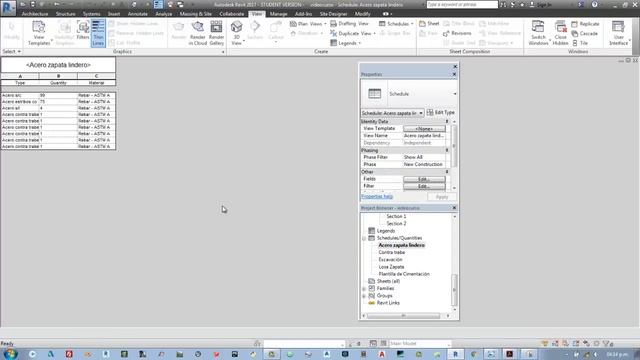Expand the Select panel dropdown
Image resolution: width=640 pixels, height=360 pixels.
[x=11, y=51]
